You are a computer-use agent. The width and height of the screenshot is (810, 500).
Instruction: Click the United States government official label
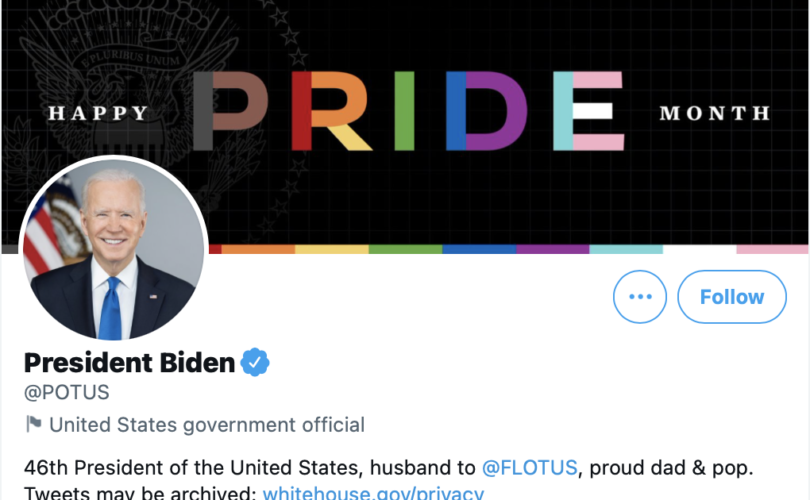point(207,424)
